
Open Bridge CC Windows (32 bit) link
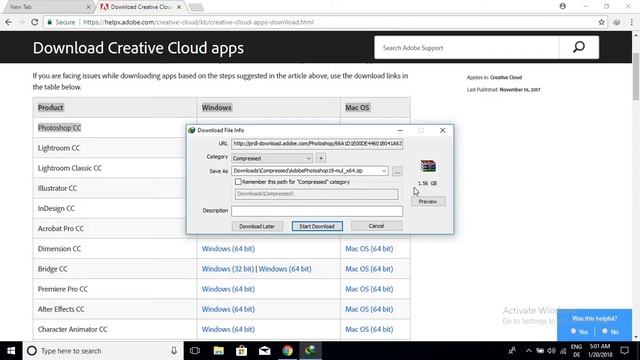click(228, 269)
